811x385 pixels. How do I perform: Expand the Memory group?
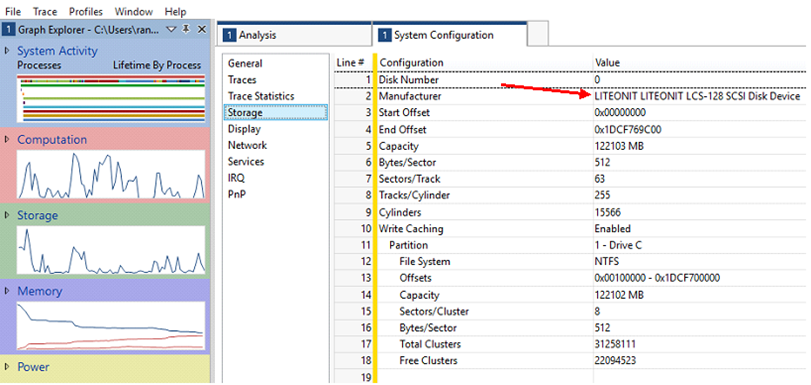tap(7, 291)
